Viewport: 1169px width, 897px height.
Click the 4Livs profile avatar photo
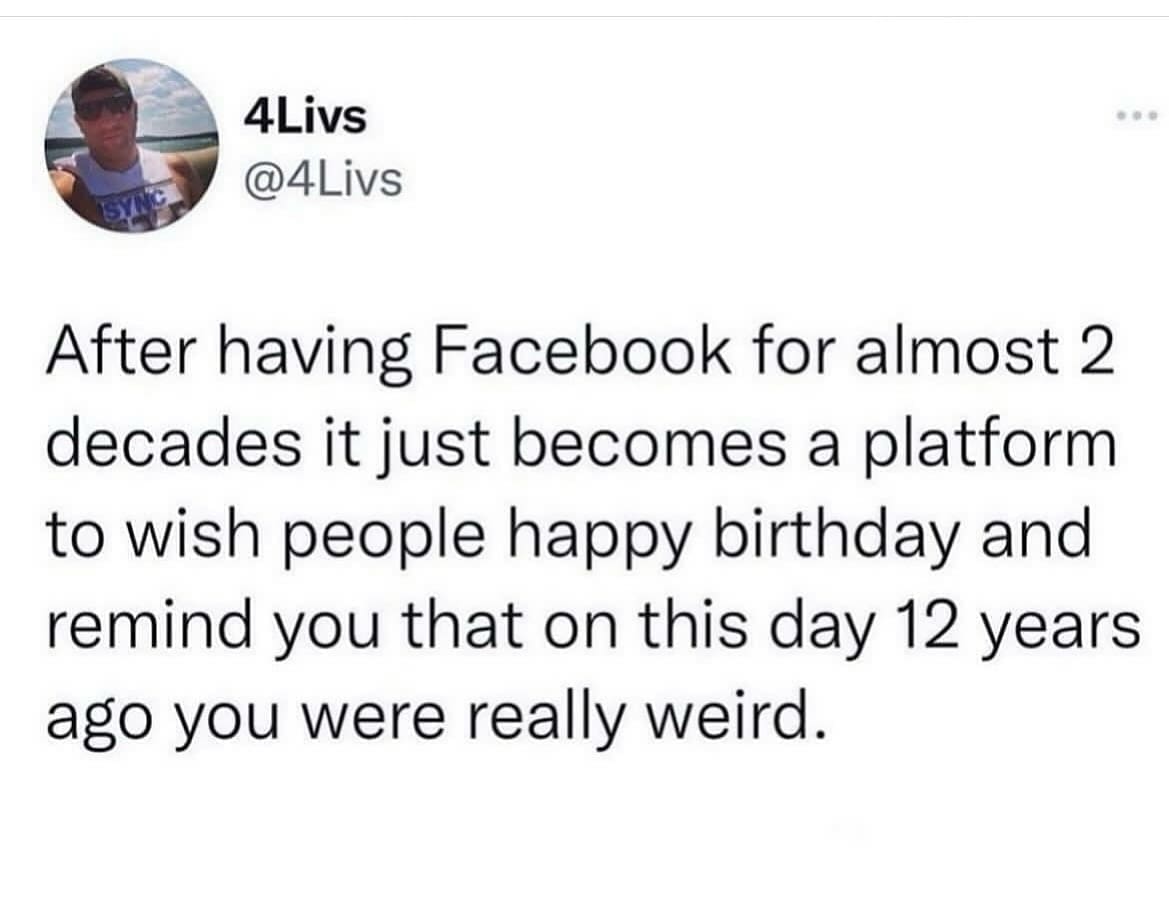(x=133, y=146)
